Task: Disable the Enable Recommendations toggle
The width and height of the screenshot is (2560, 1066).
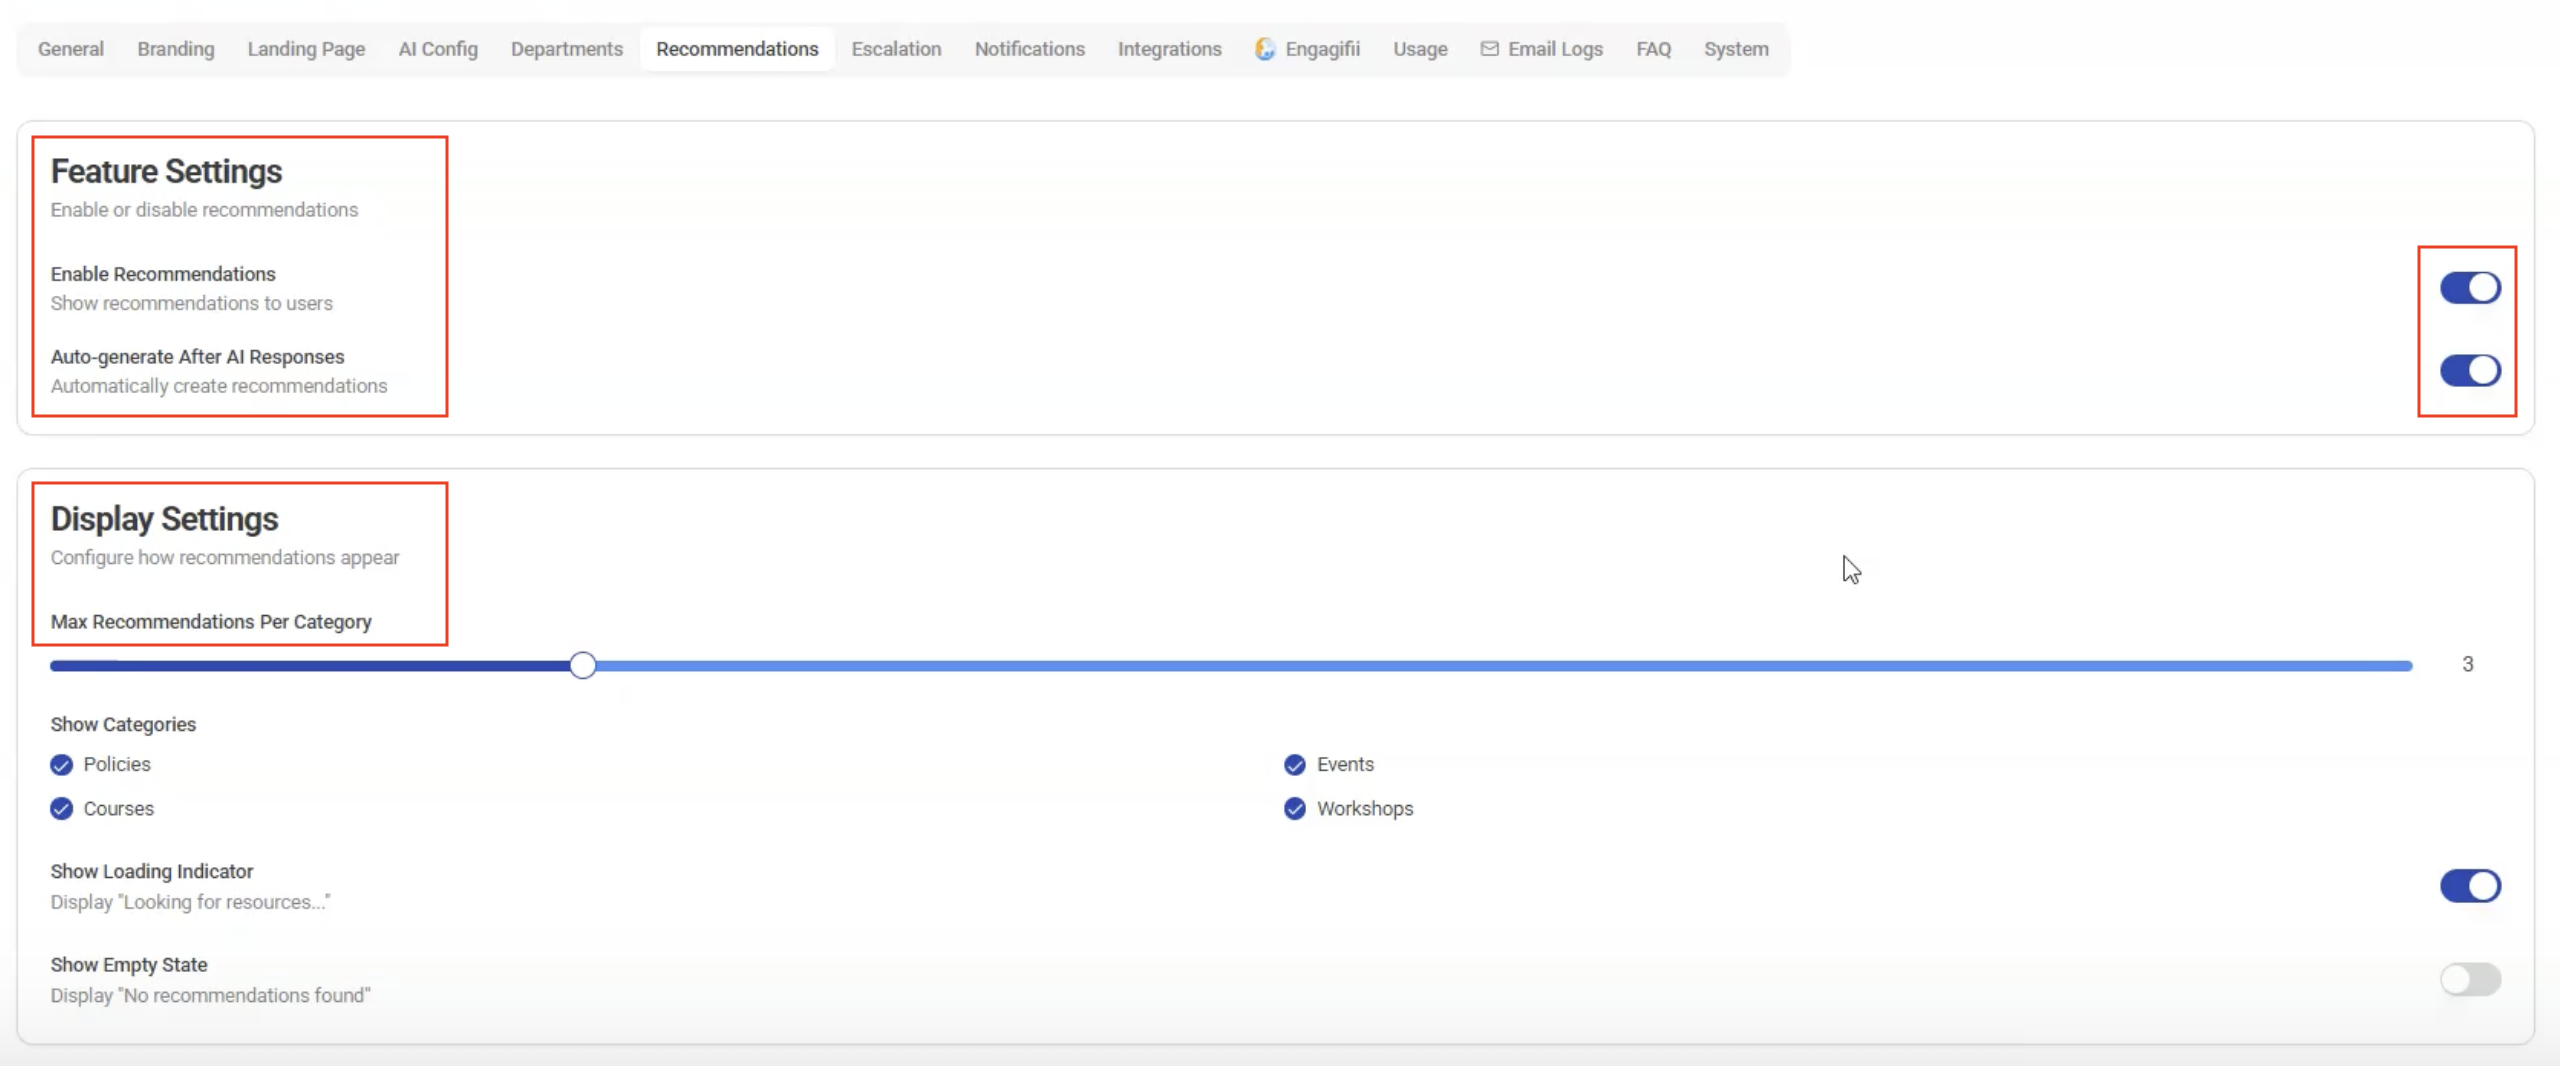Action: tap(2469, 288)
